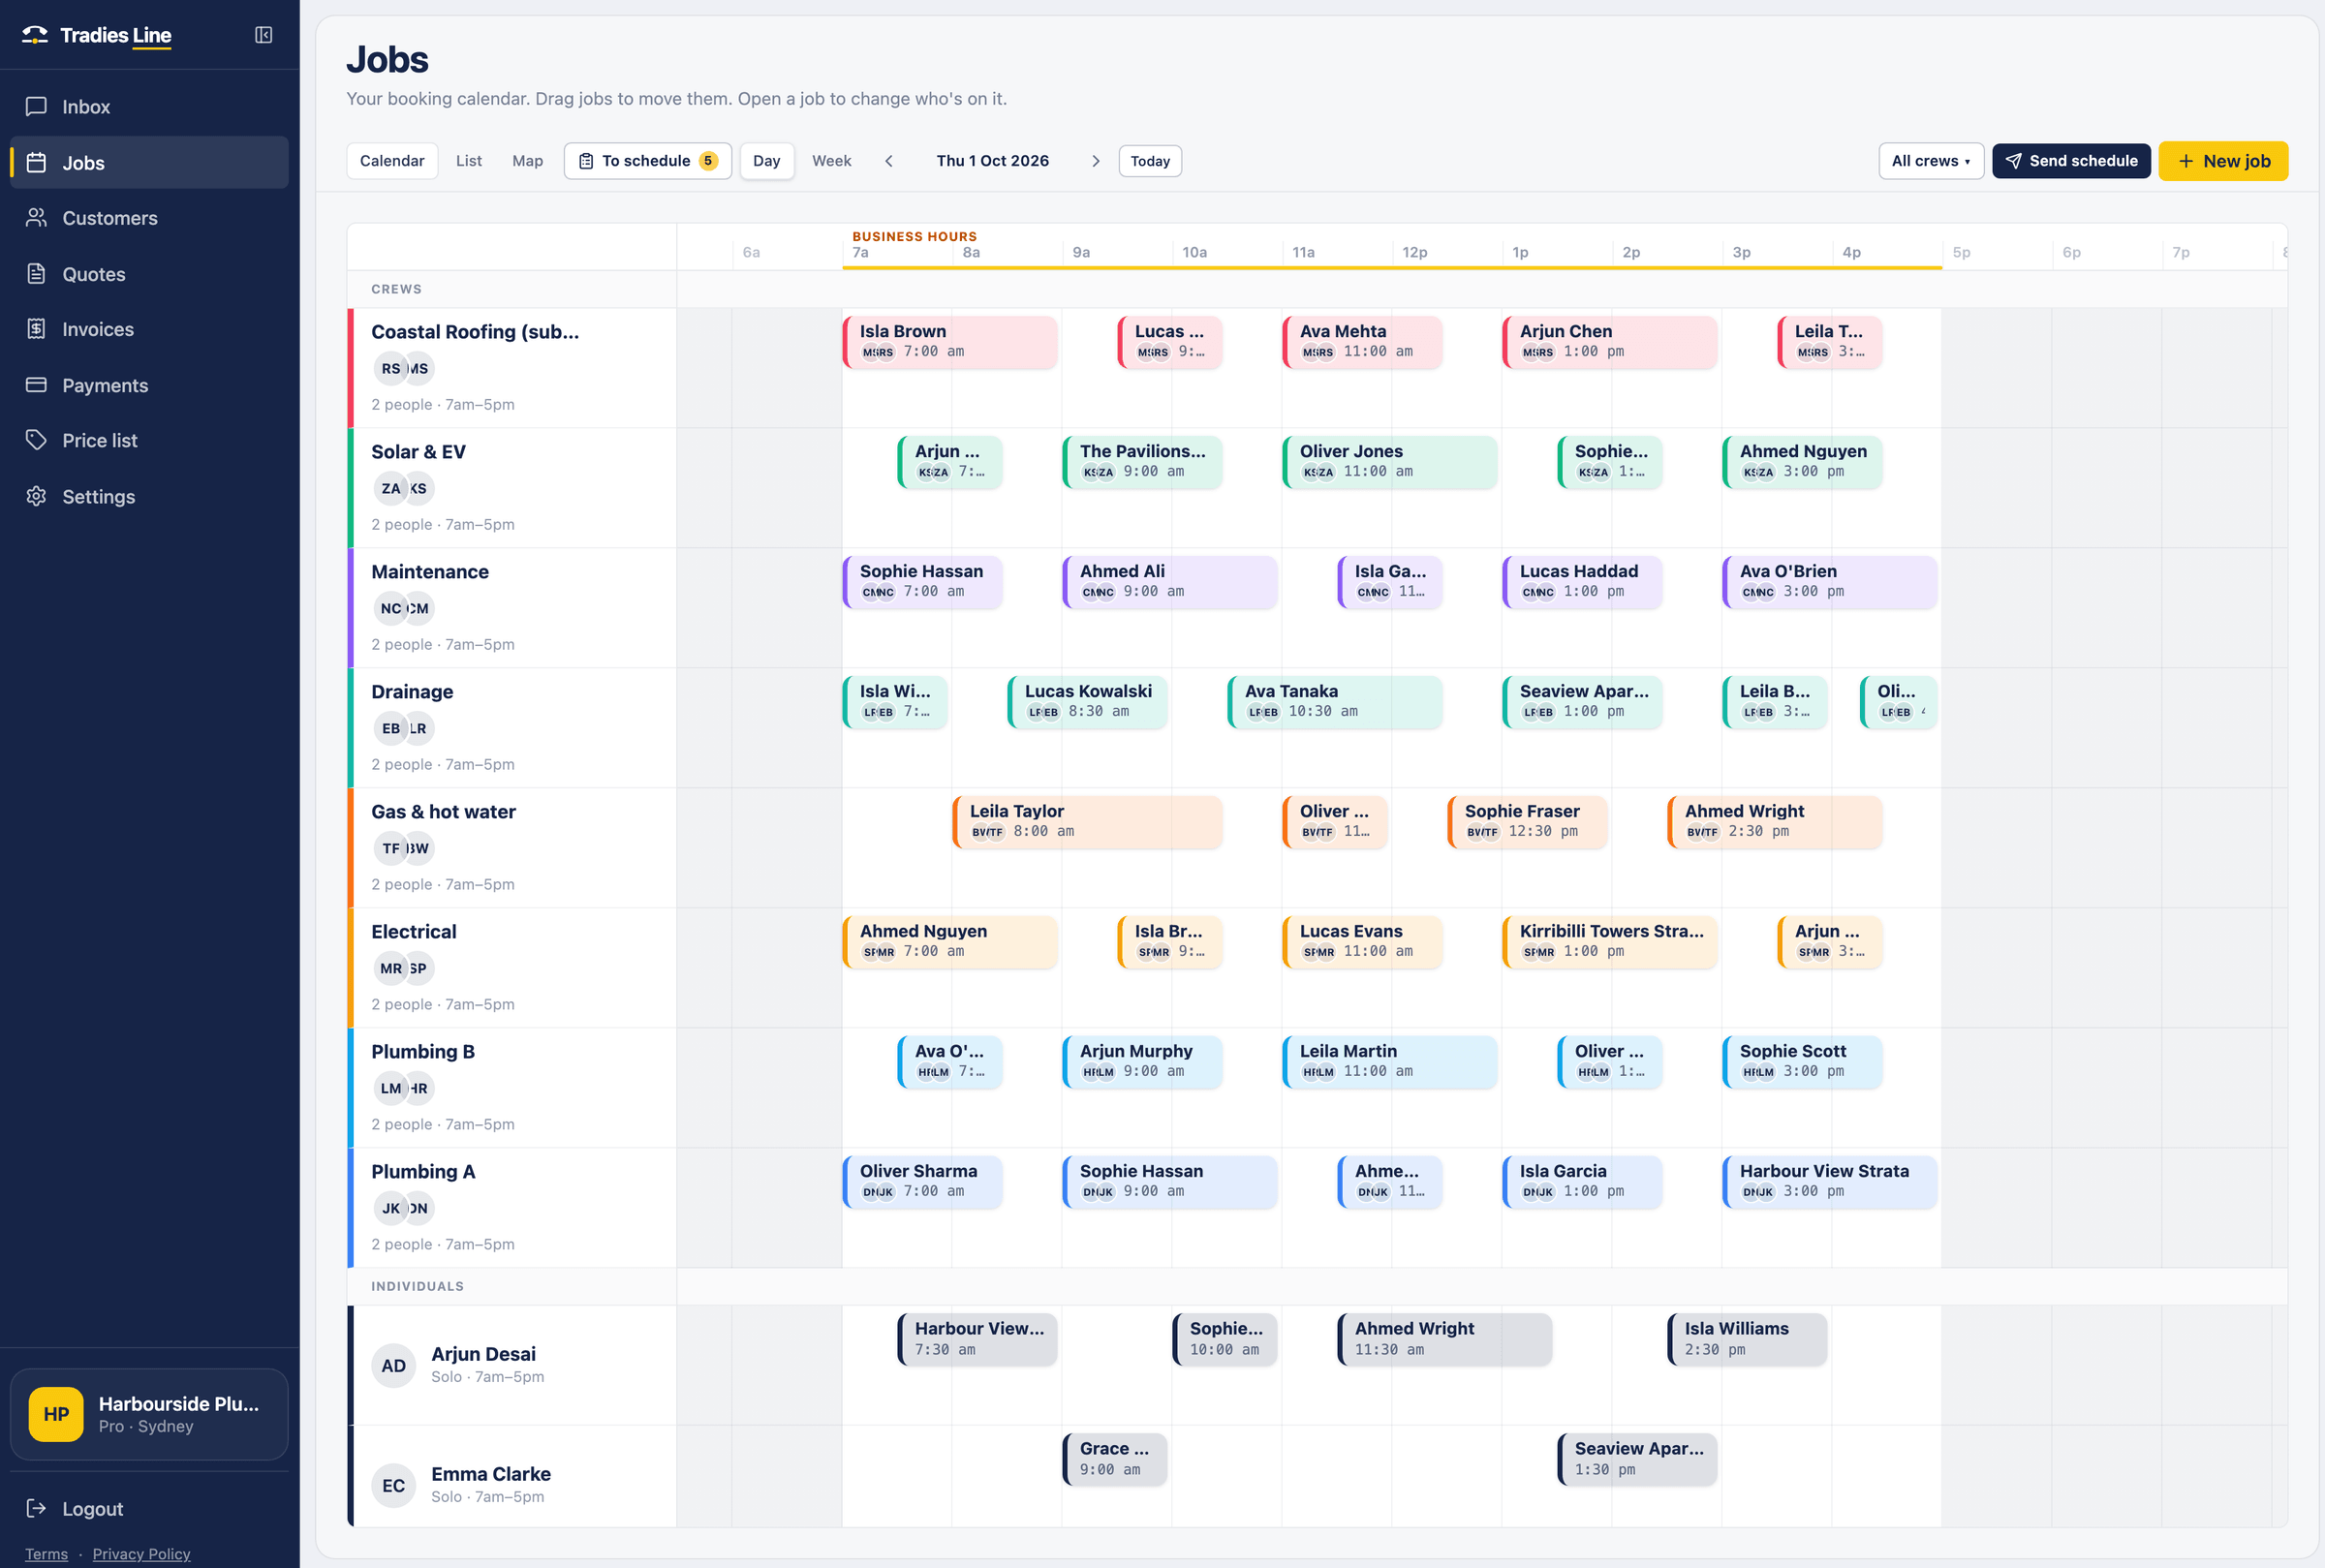Open Oliver Sharma 7:00 am job
This screenshot has width=2325, height=1568.
pyautogui.click(x=922, y=1182)
